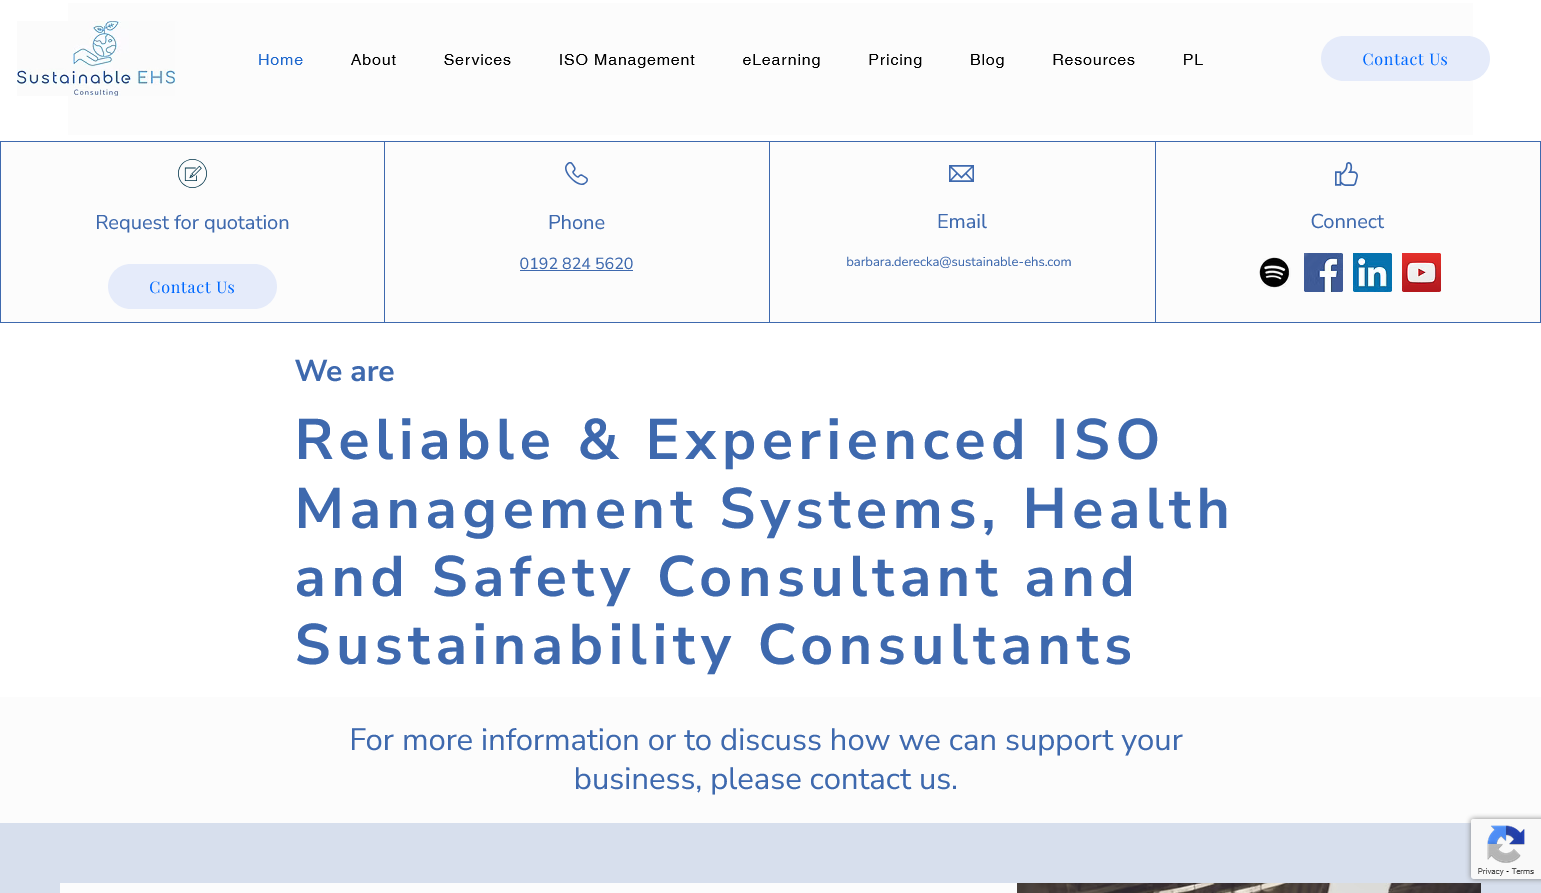Viewport: 1541px width, 893px height.
Task: Open the YouTube social icon
Action: point(1421,272)
